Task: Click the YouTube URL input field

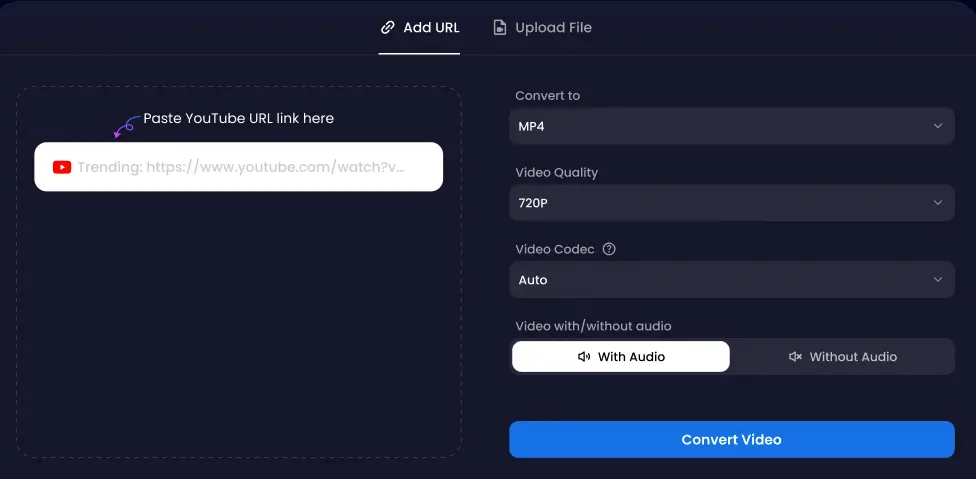Action: 250,167
